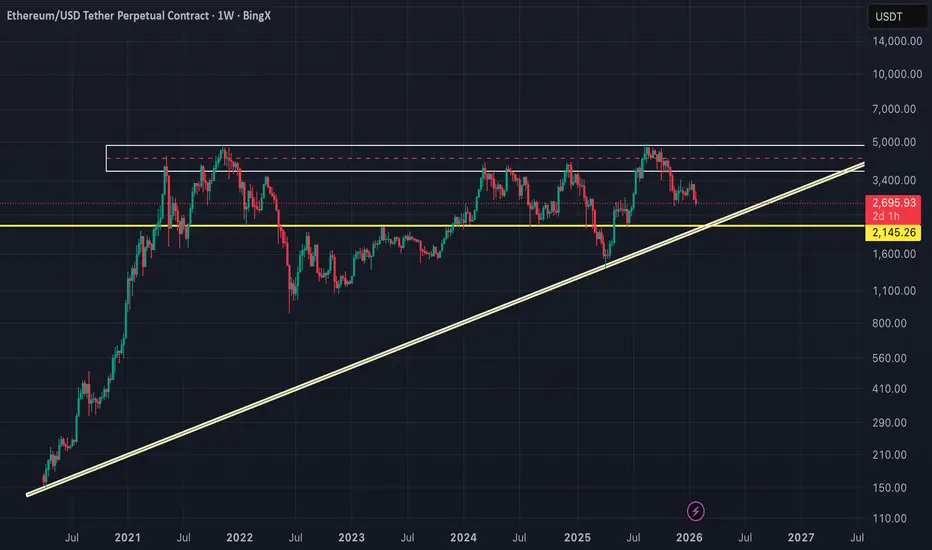The height and width of the screenshot is (550, 932).
Task: Click the 2024 label on time axis
Action: (x=463, y=538)
